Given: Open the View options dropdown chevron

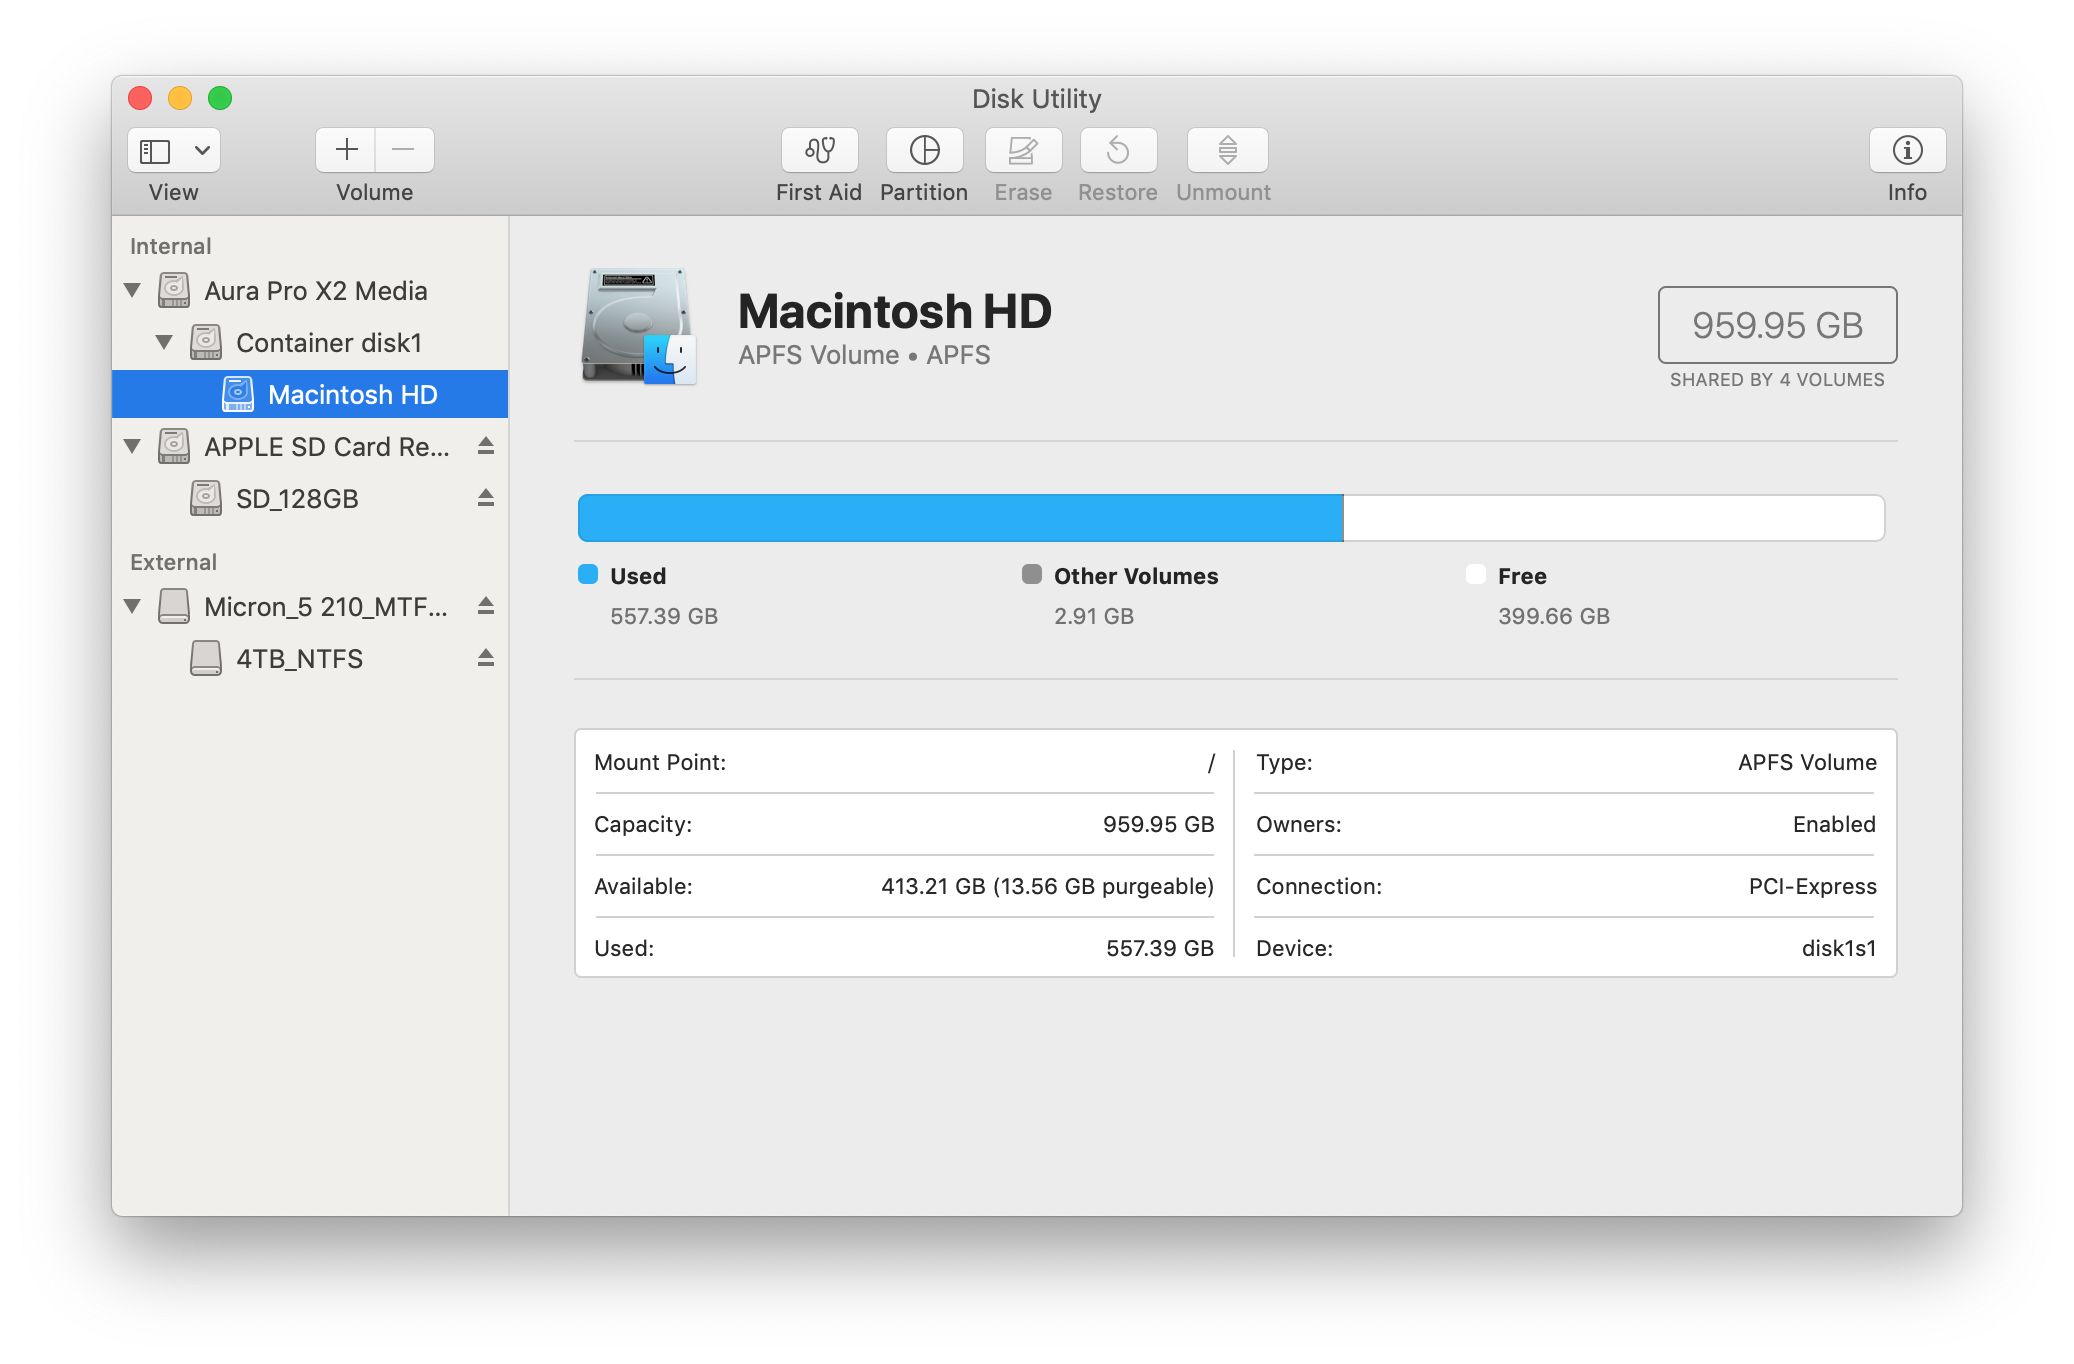Looking at the screenshot, I should pos(200,150).
